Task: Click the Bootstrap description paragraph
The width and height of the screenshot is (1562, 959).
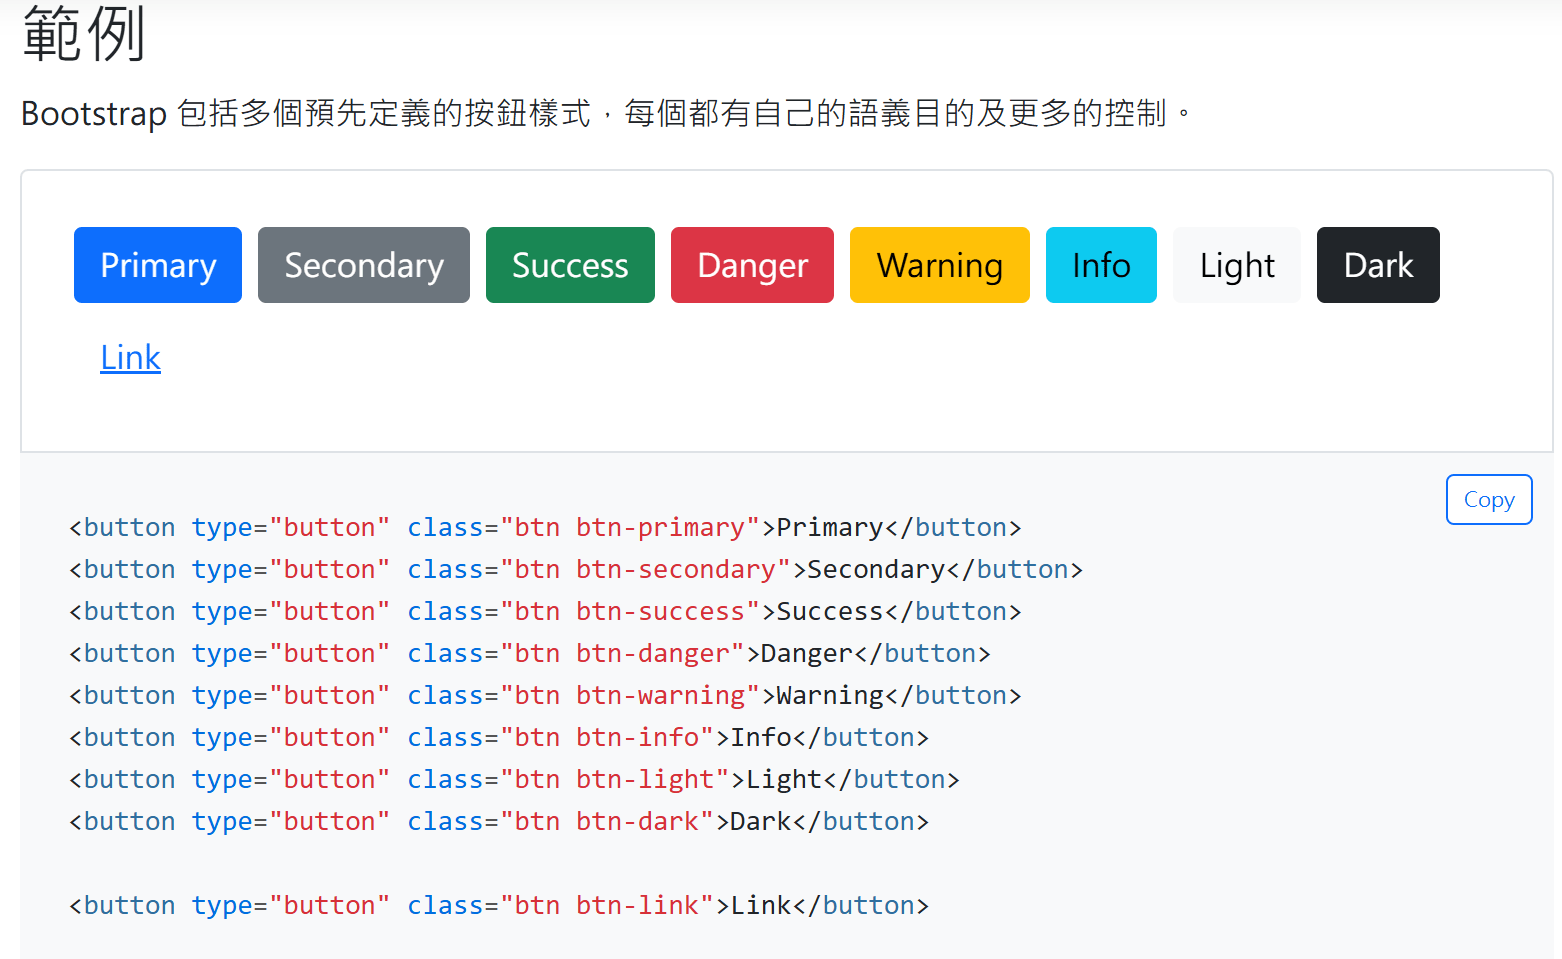Action: pos(606,113)
